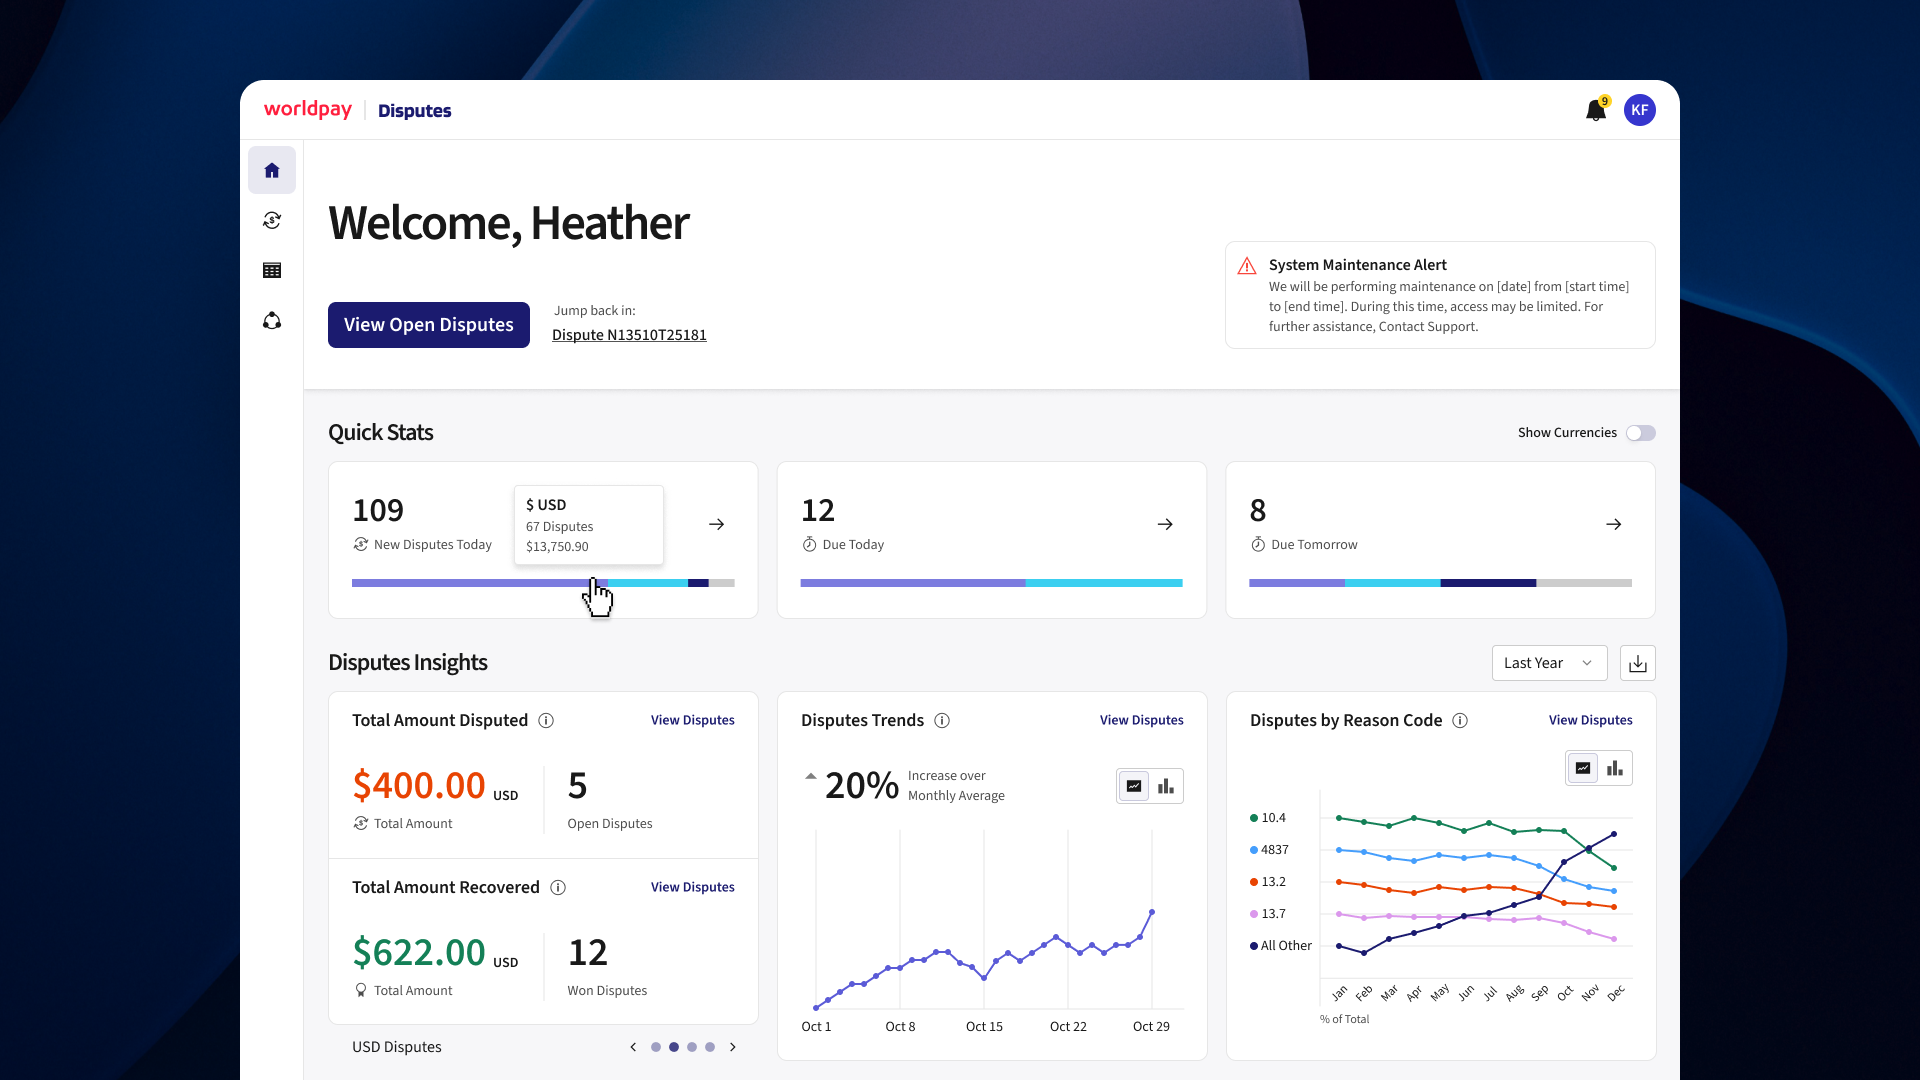
Task: View Disputes link in Total Amount Disputed
Action: 693,721
